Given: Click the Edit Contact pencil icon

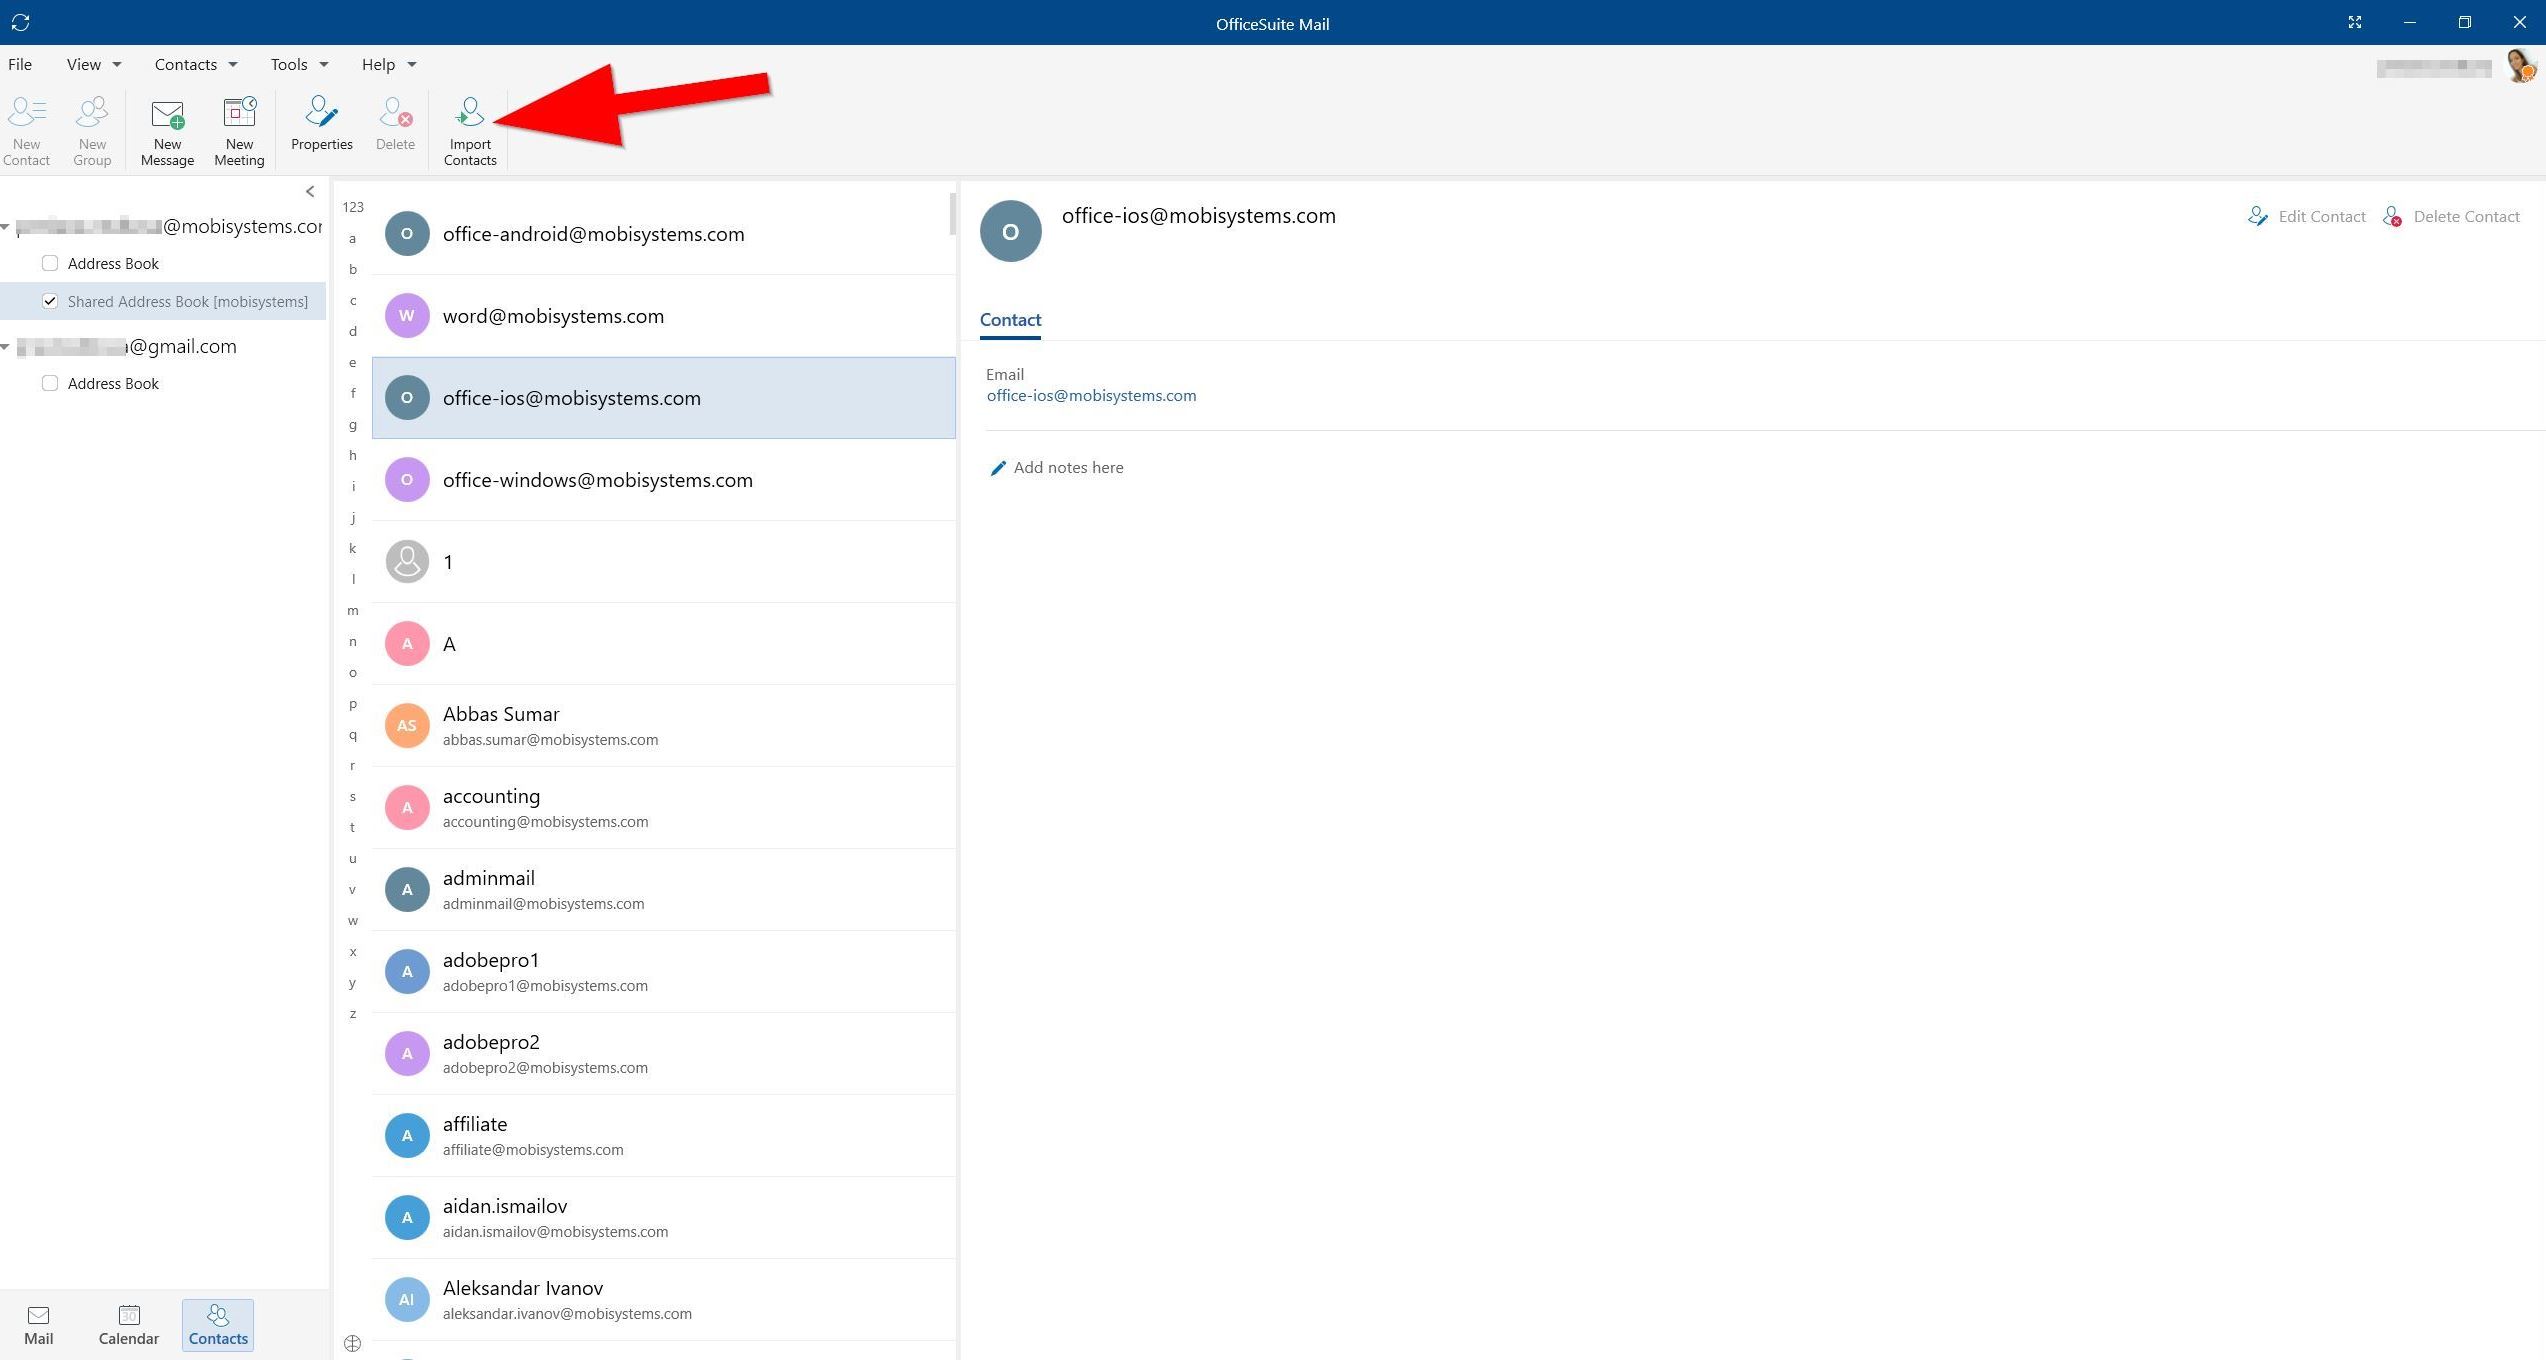Looking at the screenshot, I should pos(2258,216).
